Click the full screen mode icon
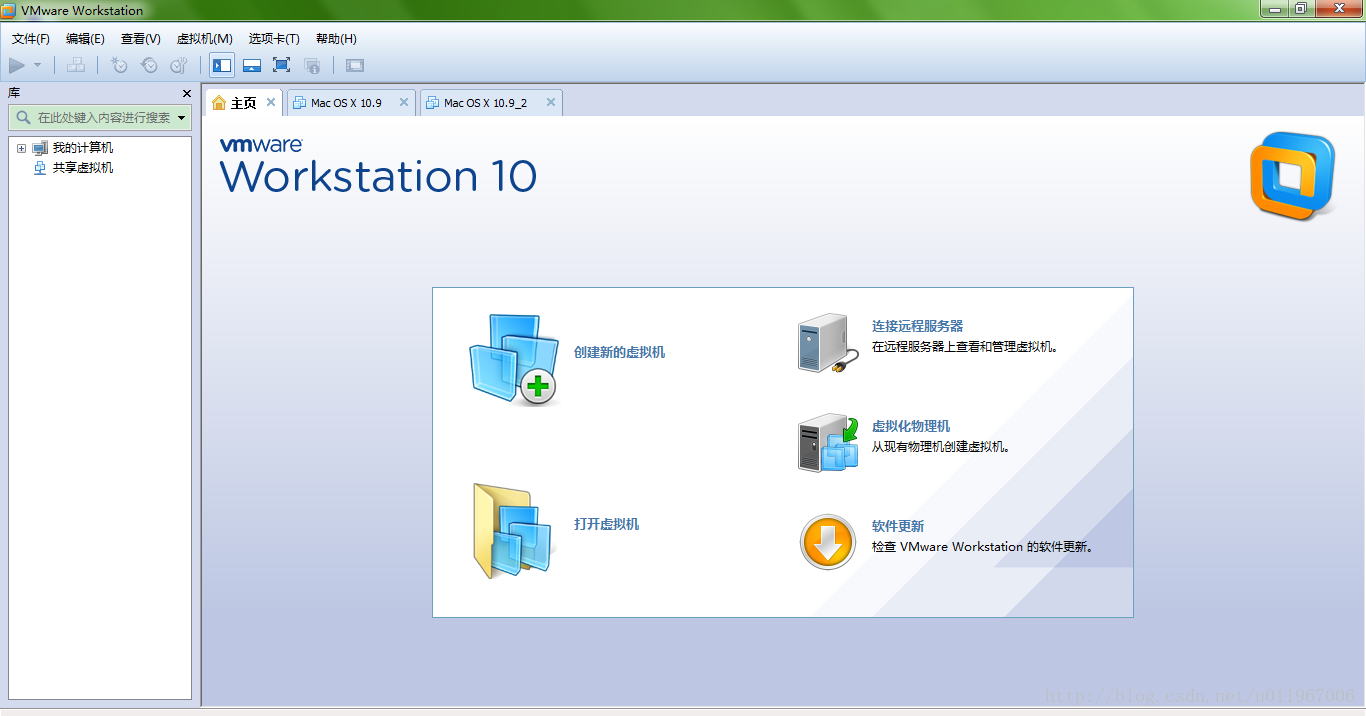This screenshot has height=716, width=1366. point(281,65)
